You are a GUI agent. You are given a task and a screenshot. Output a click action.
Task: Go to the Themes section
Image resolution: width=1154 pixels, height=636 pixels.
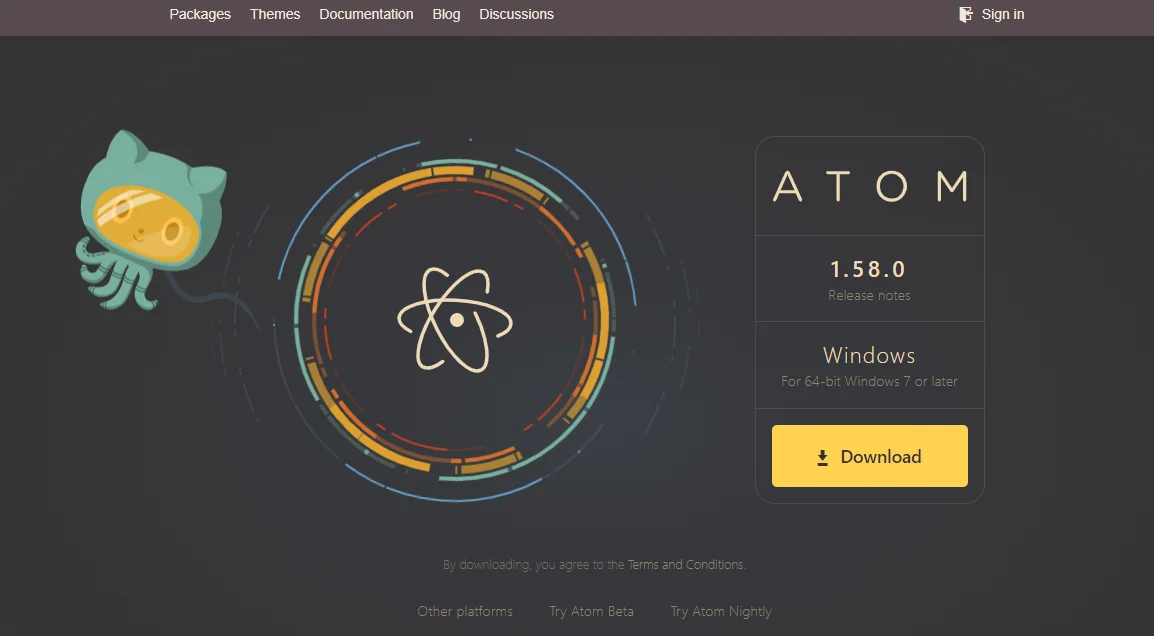(275, 14)
